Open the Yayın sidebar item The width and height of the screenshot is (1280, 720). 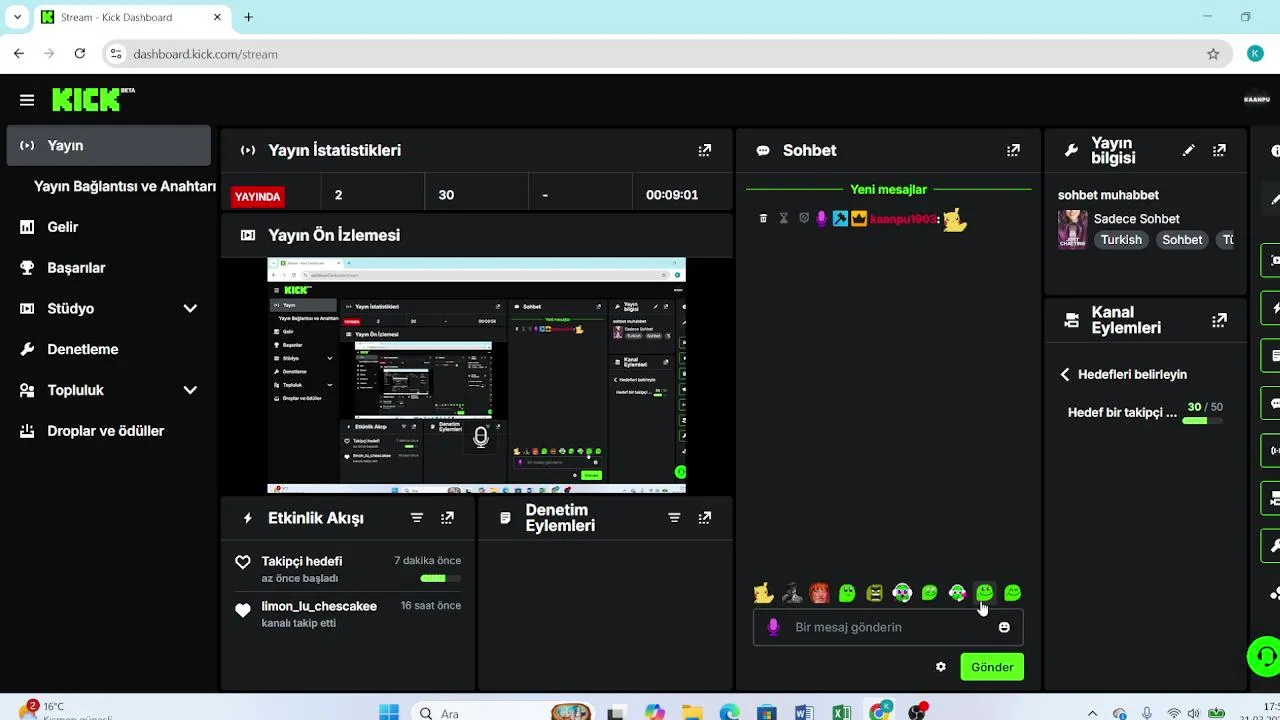click(109, 145)
